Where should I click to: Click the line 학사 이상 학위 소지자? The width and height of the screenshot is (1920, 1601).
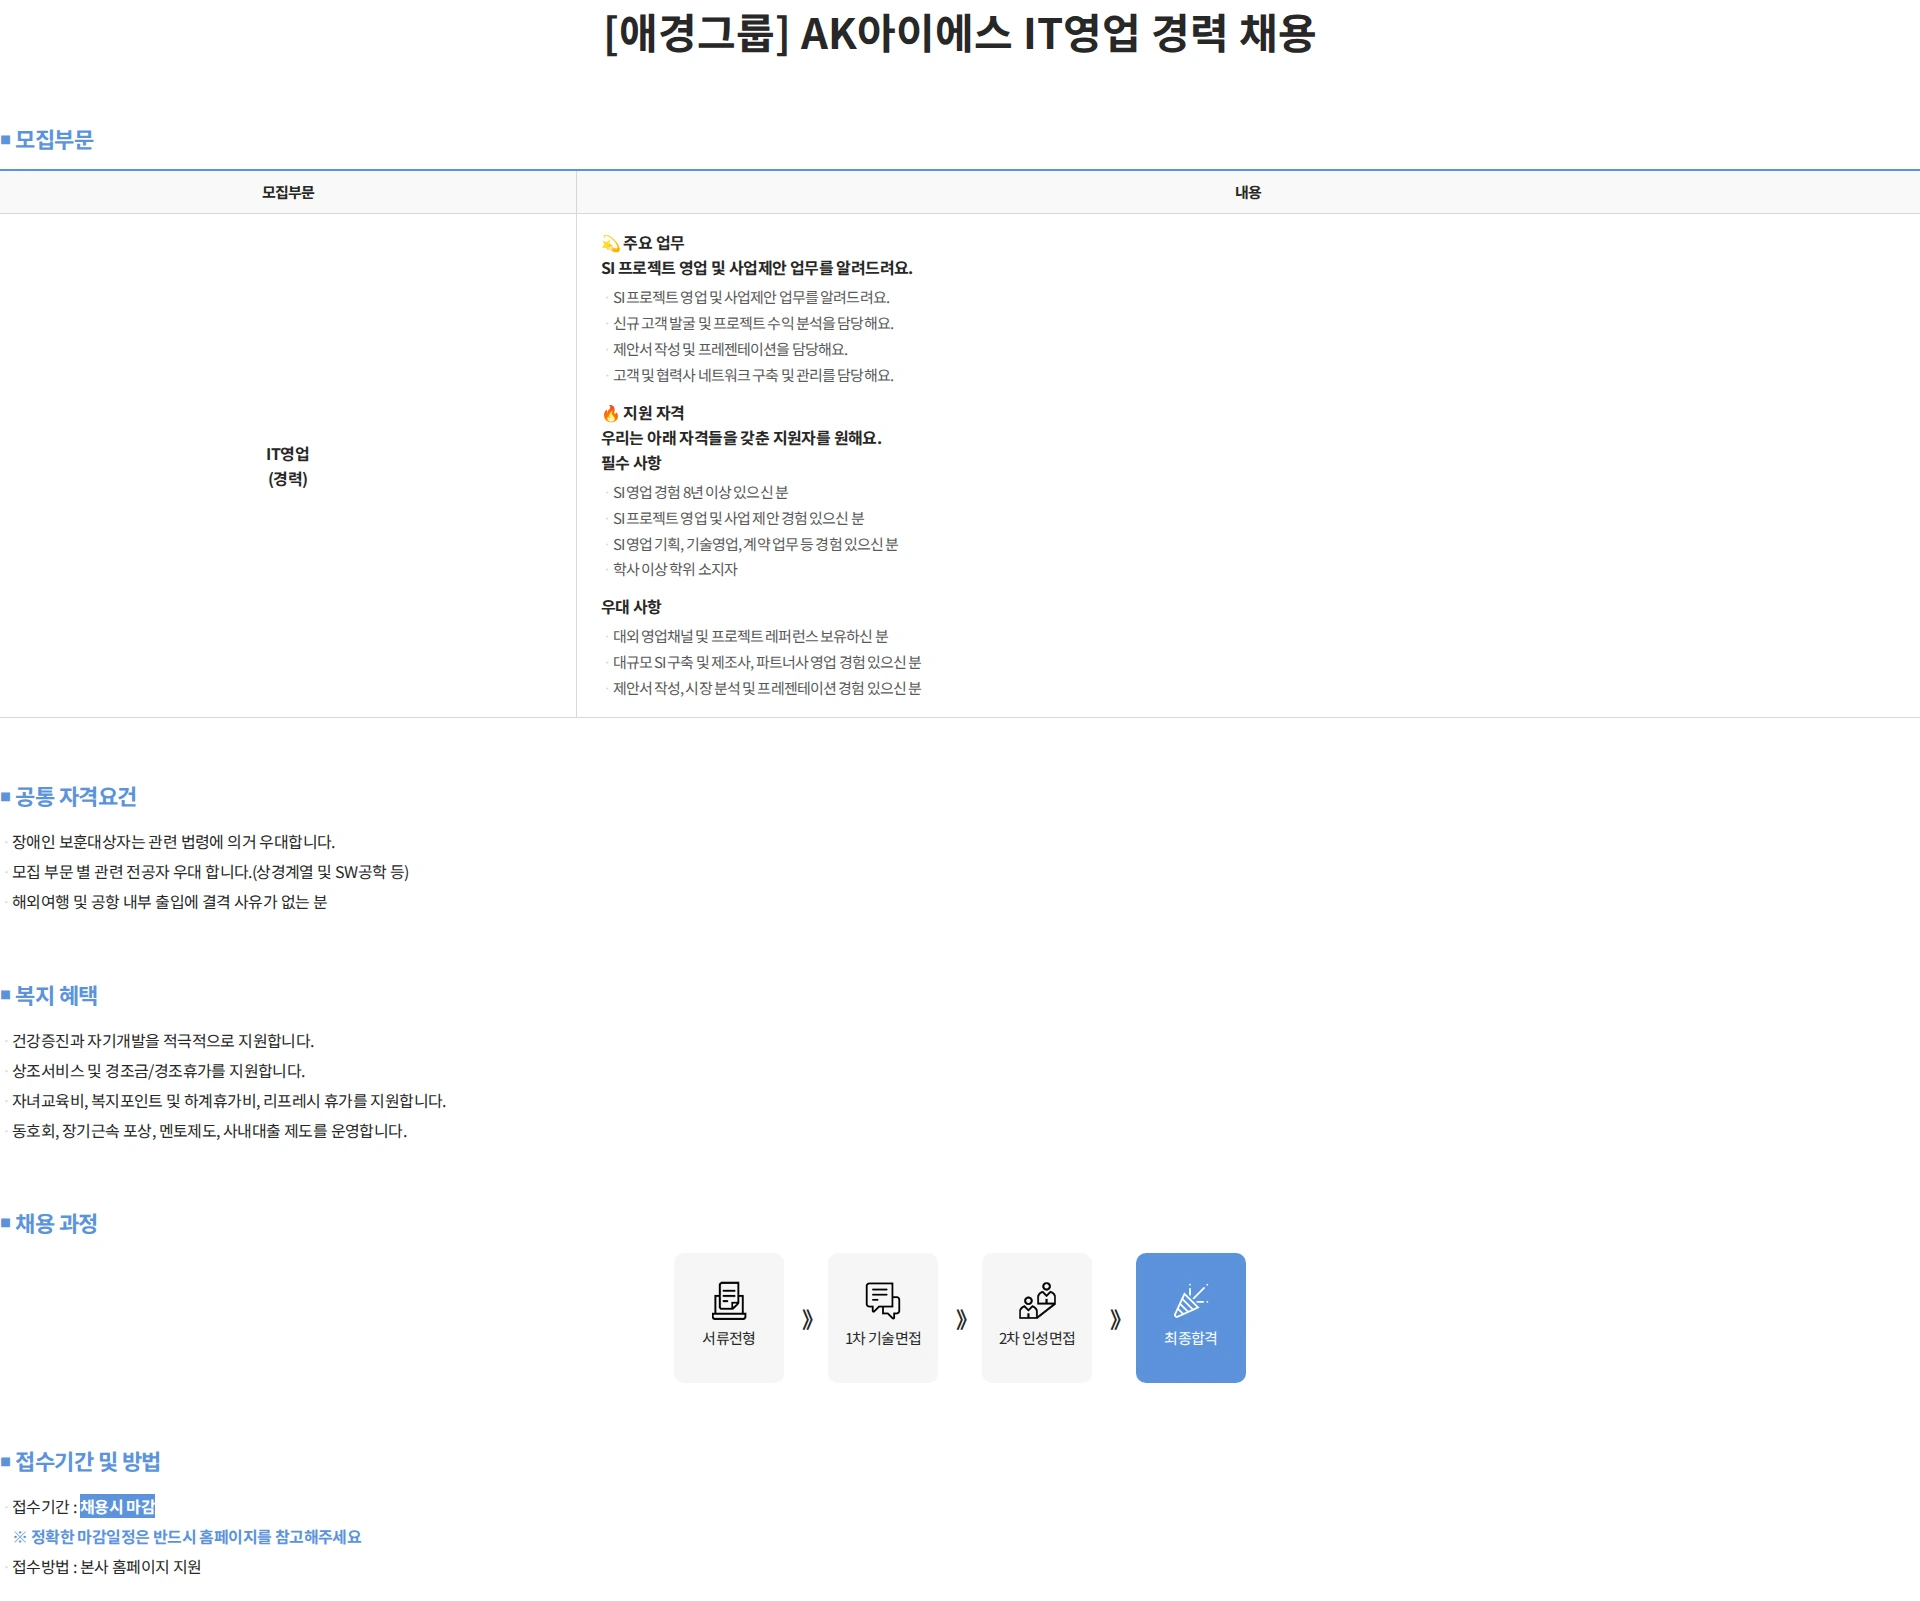click(675, 569)
